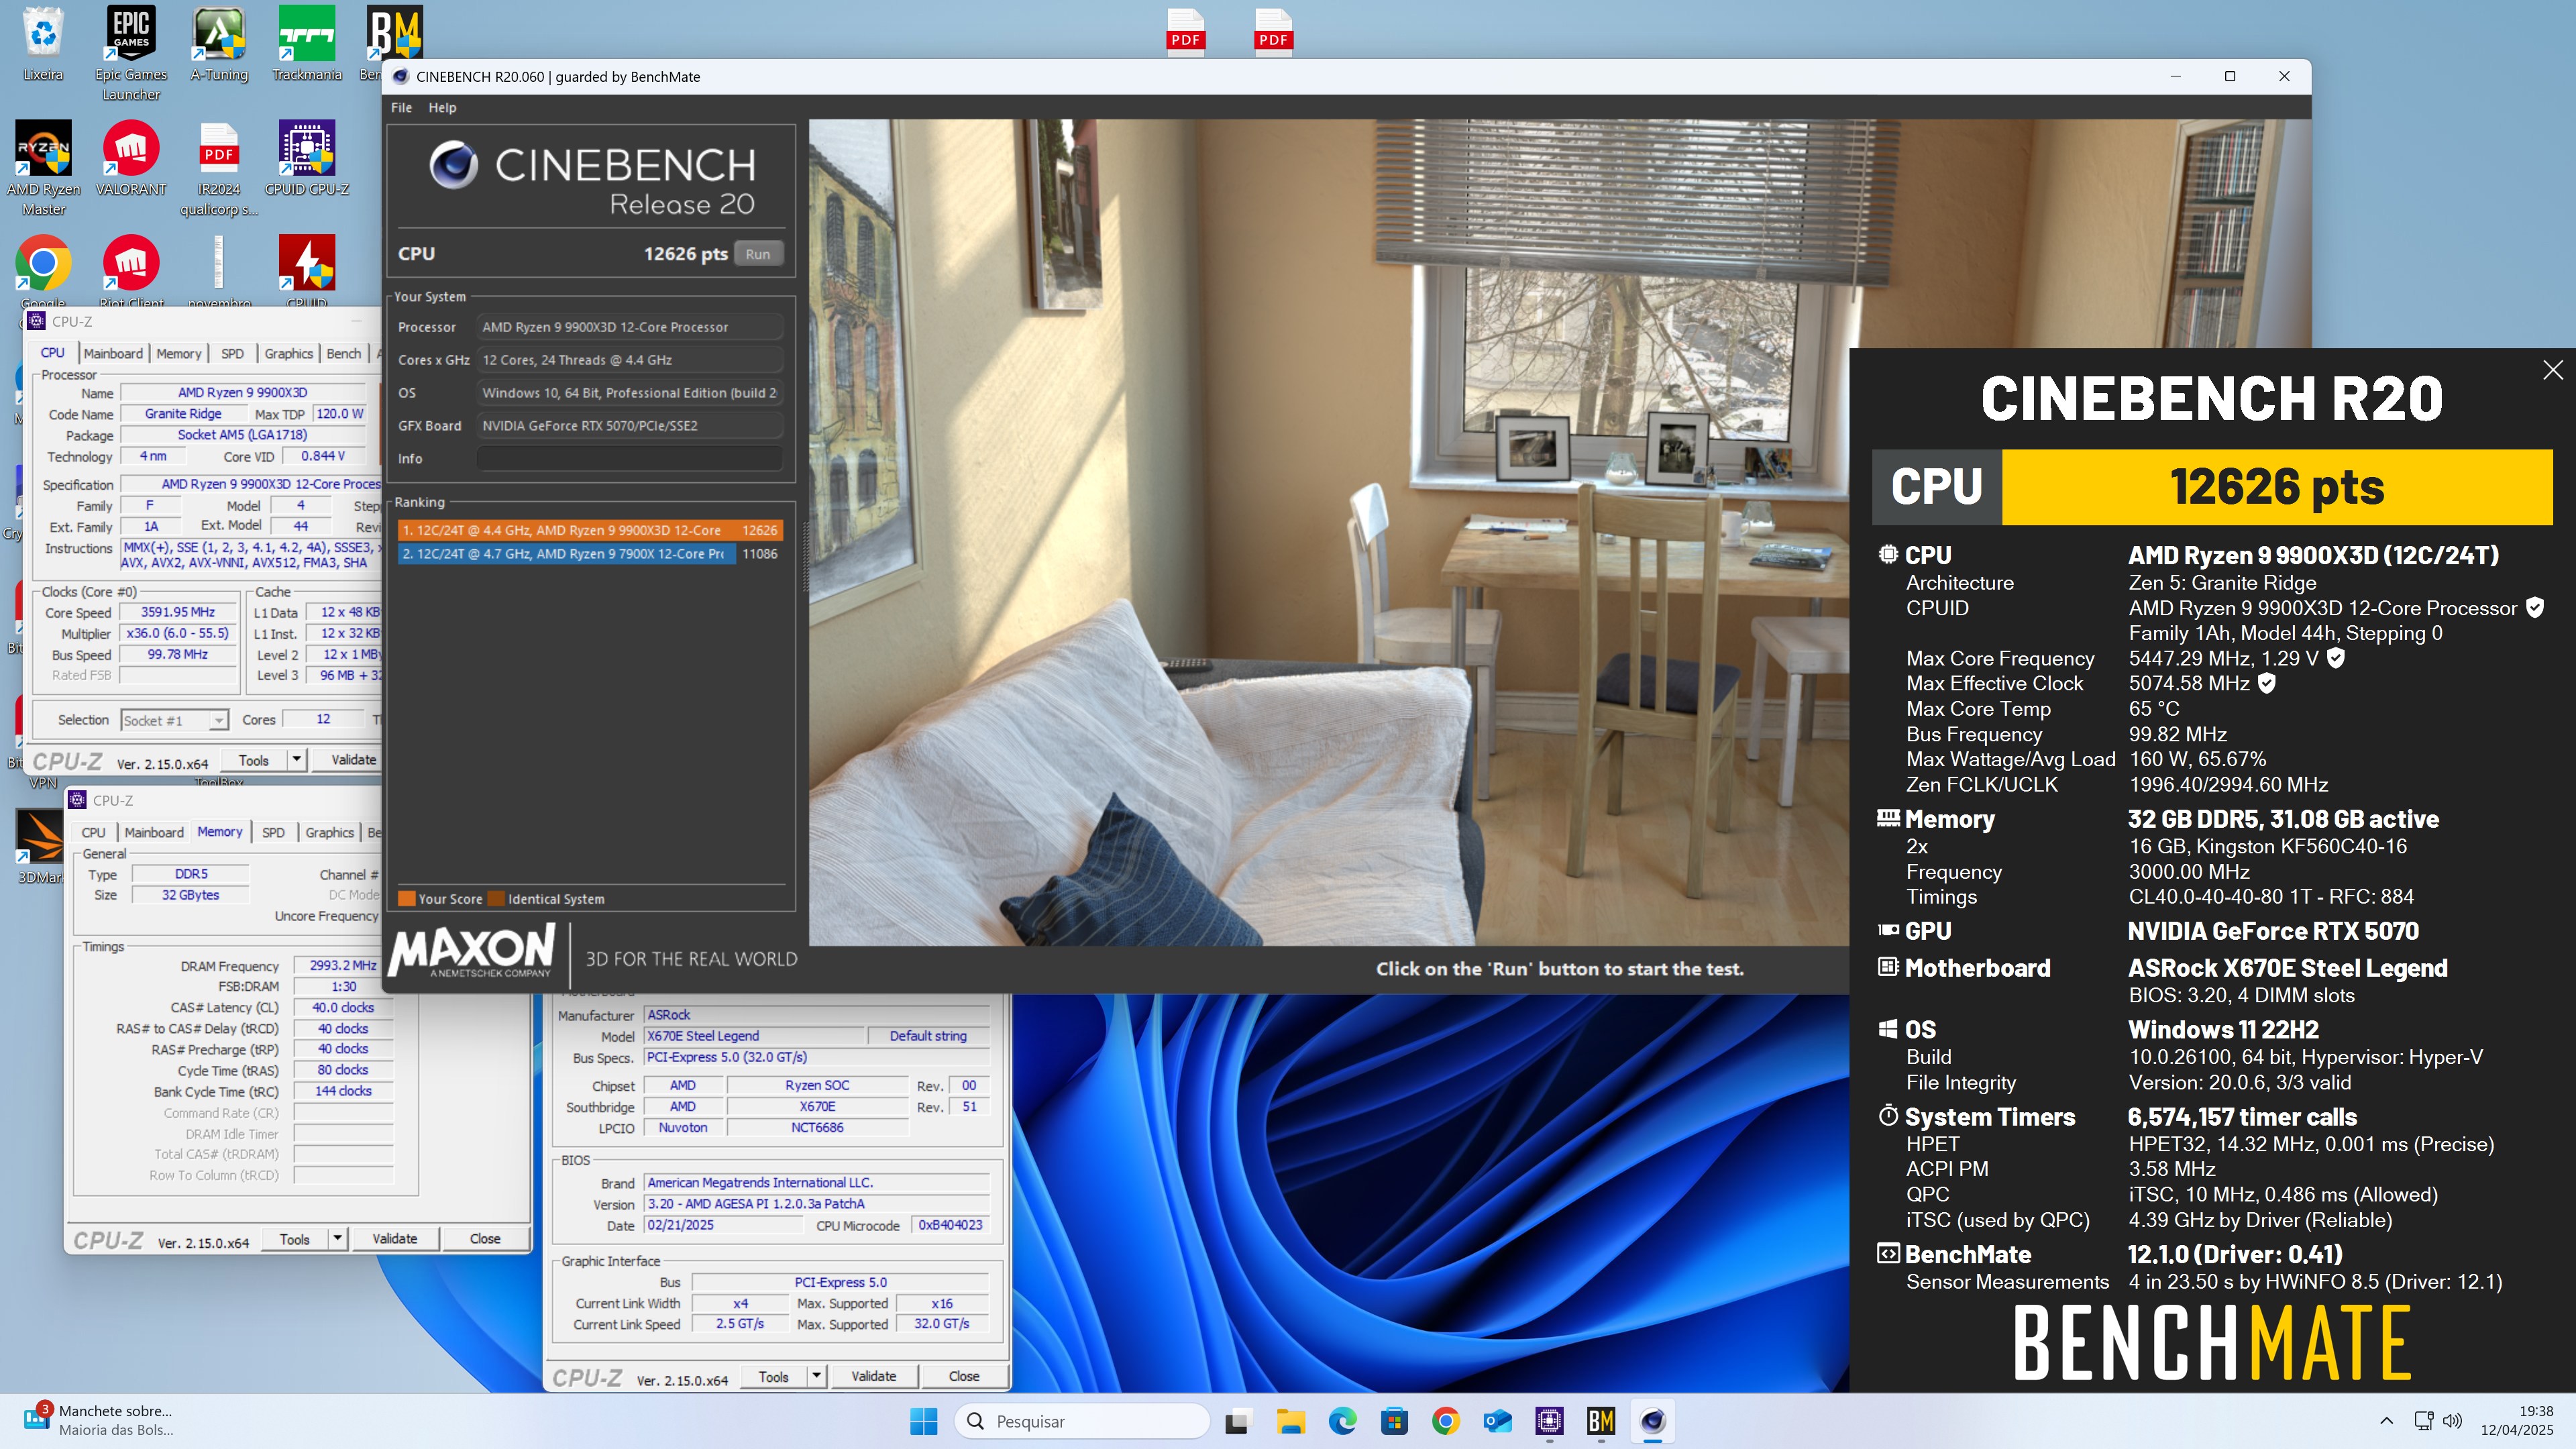Click the DRAM Frequency value 2993.2 MHz
This screenshot has height=1449, width=2576.
coord(343,965)
